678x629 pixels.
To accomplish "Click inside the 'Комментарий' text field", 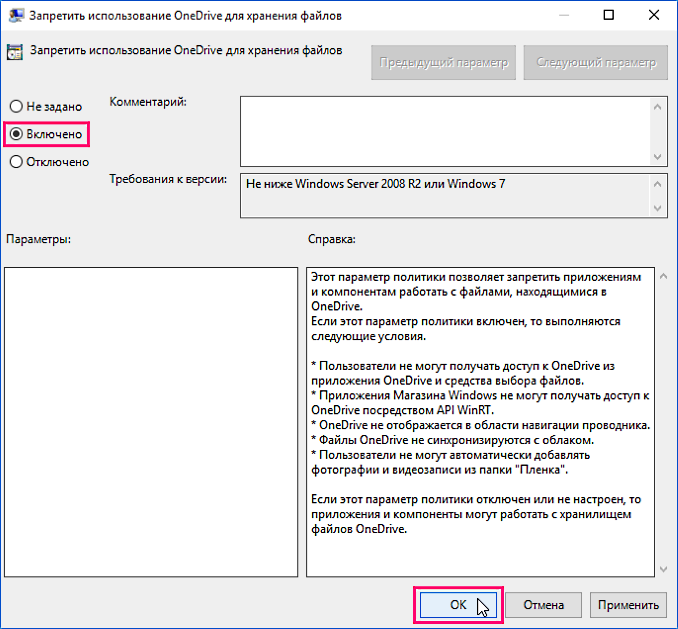I will pyautogui.click(x=445, y=131).
